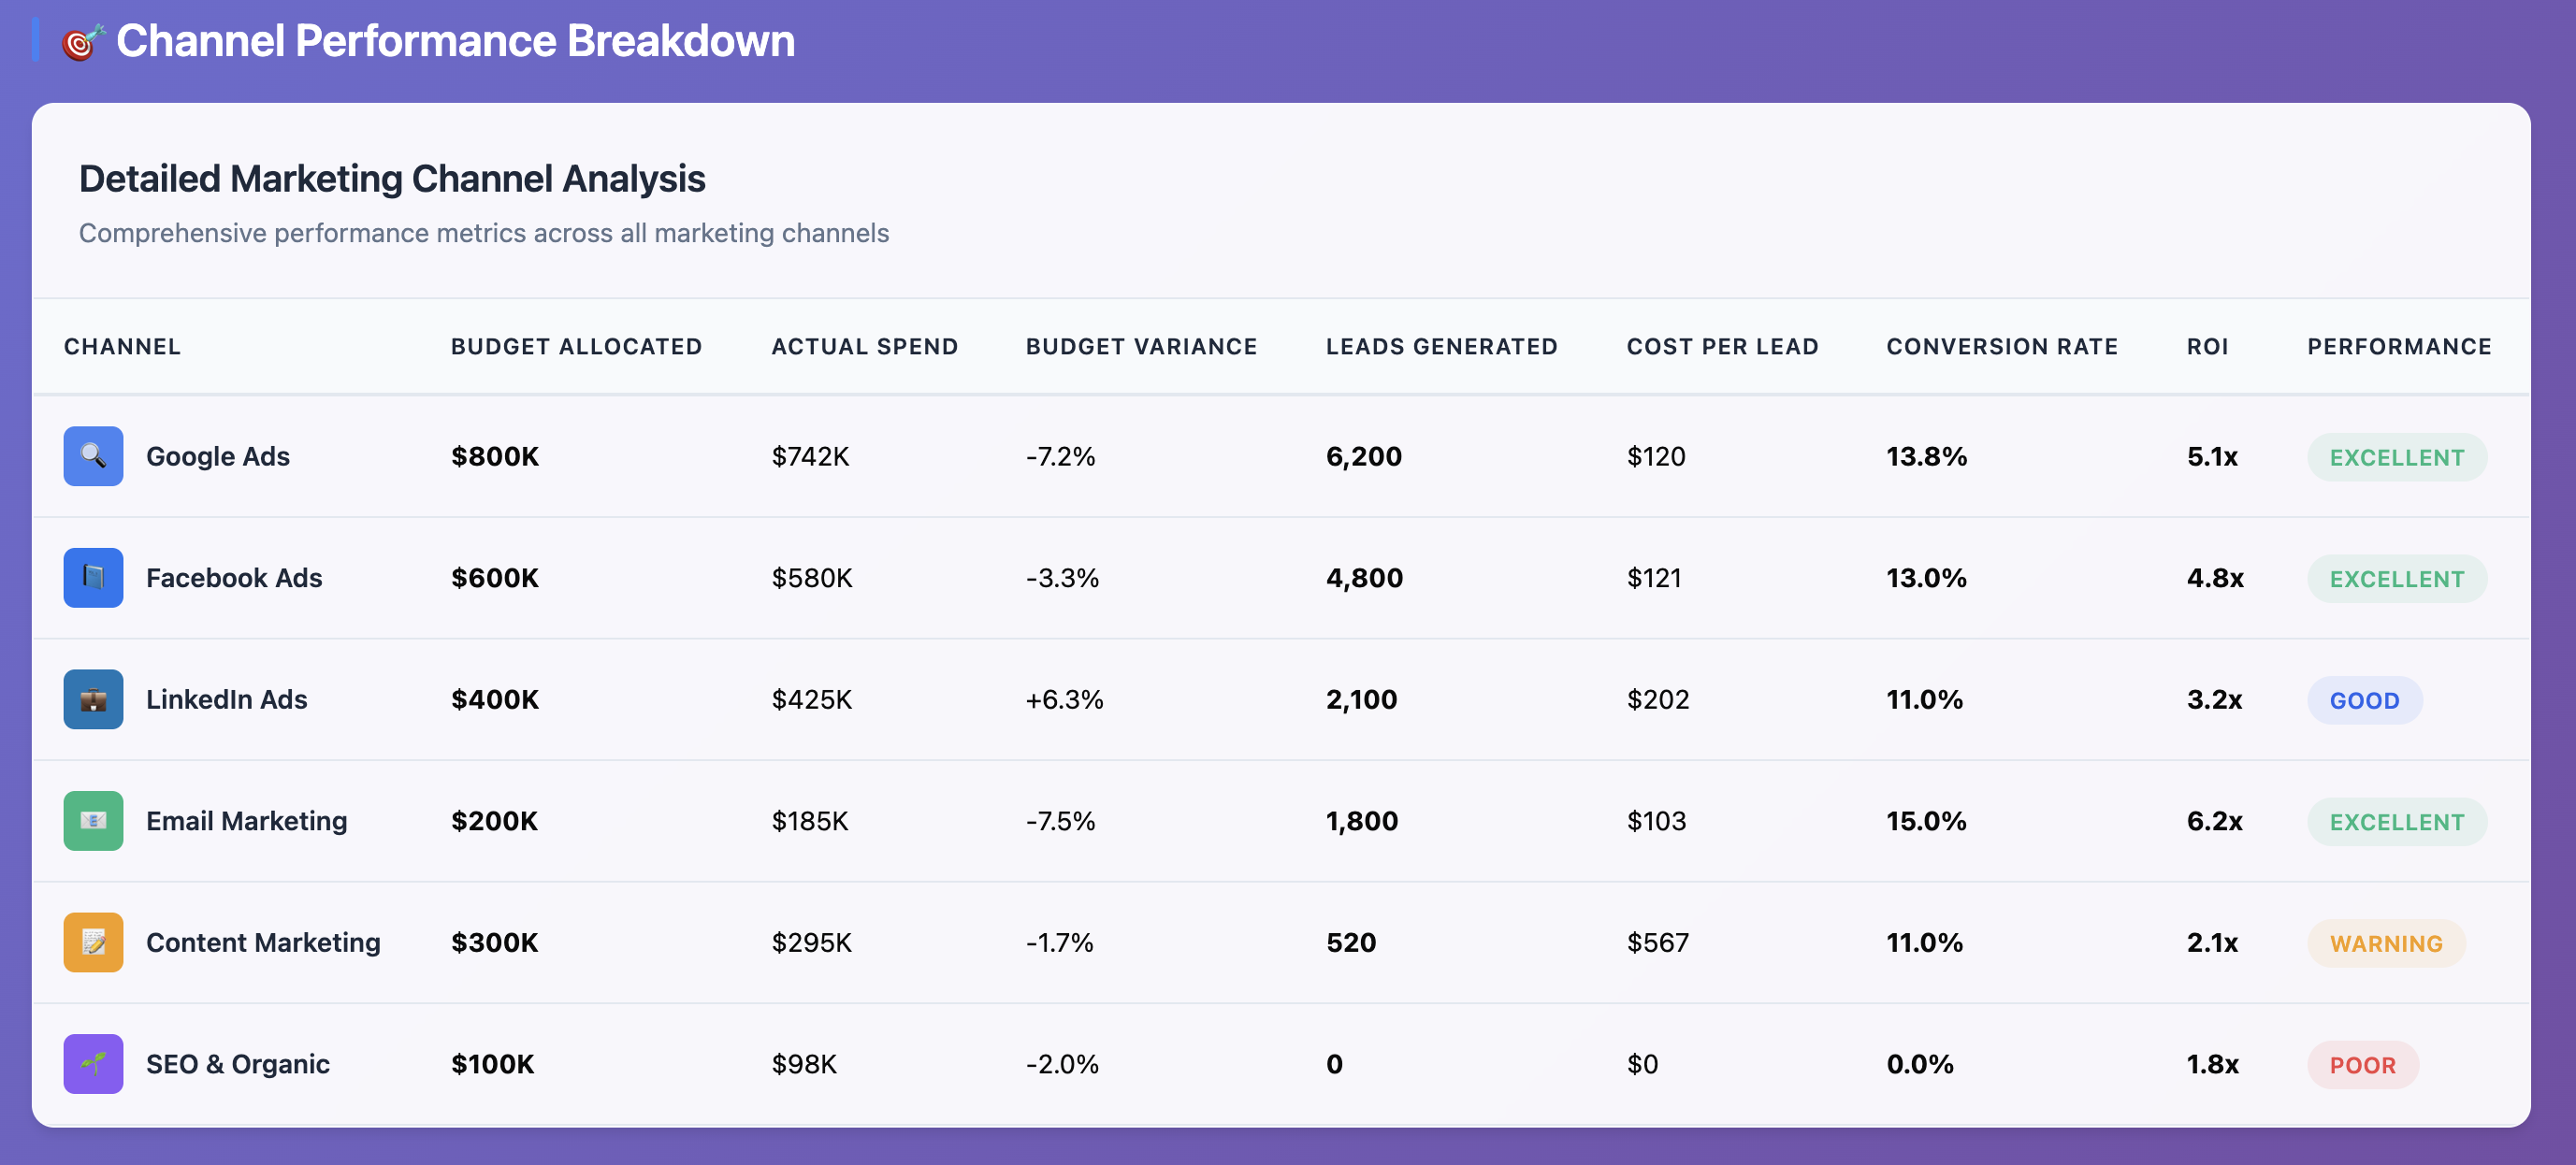Click the $580K actual spend value
The width and height of the screenshot is (2576, 1165).
click(x=812, y=578)
